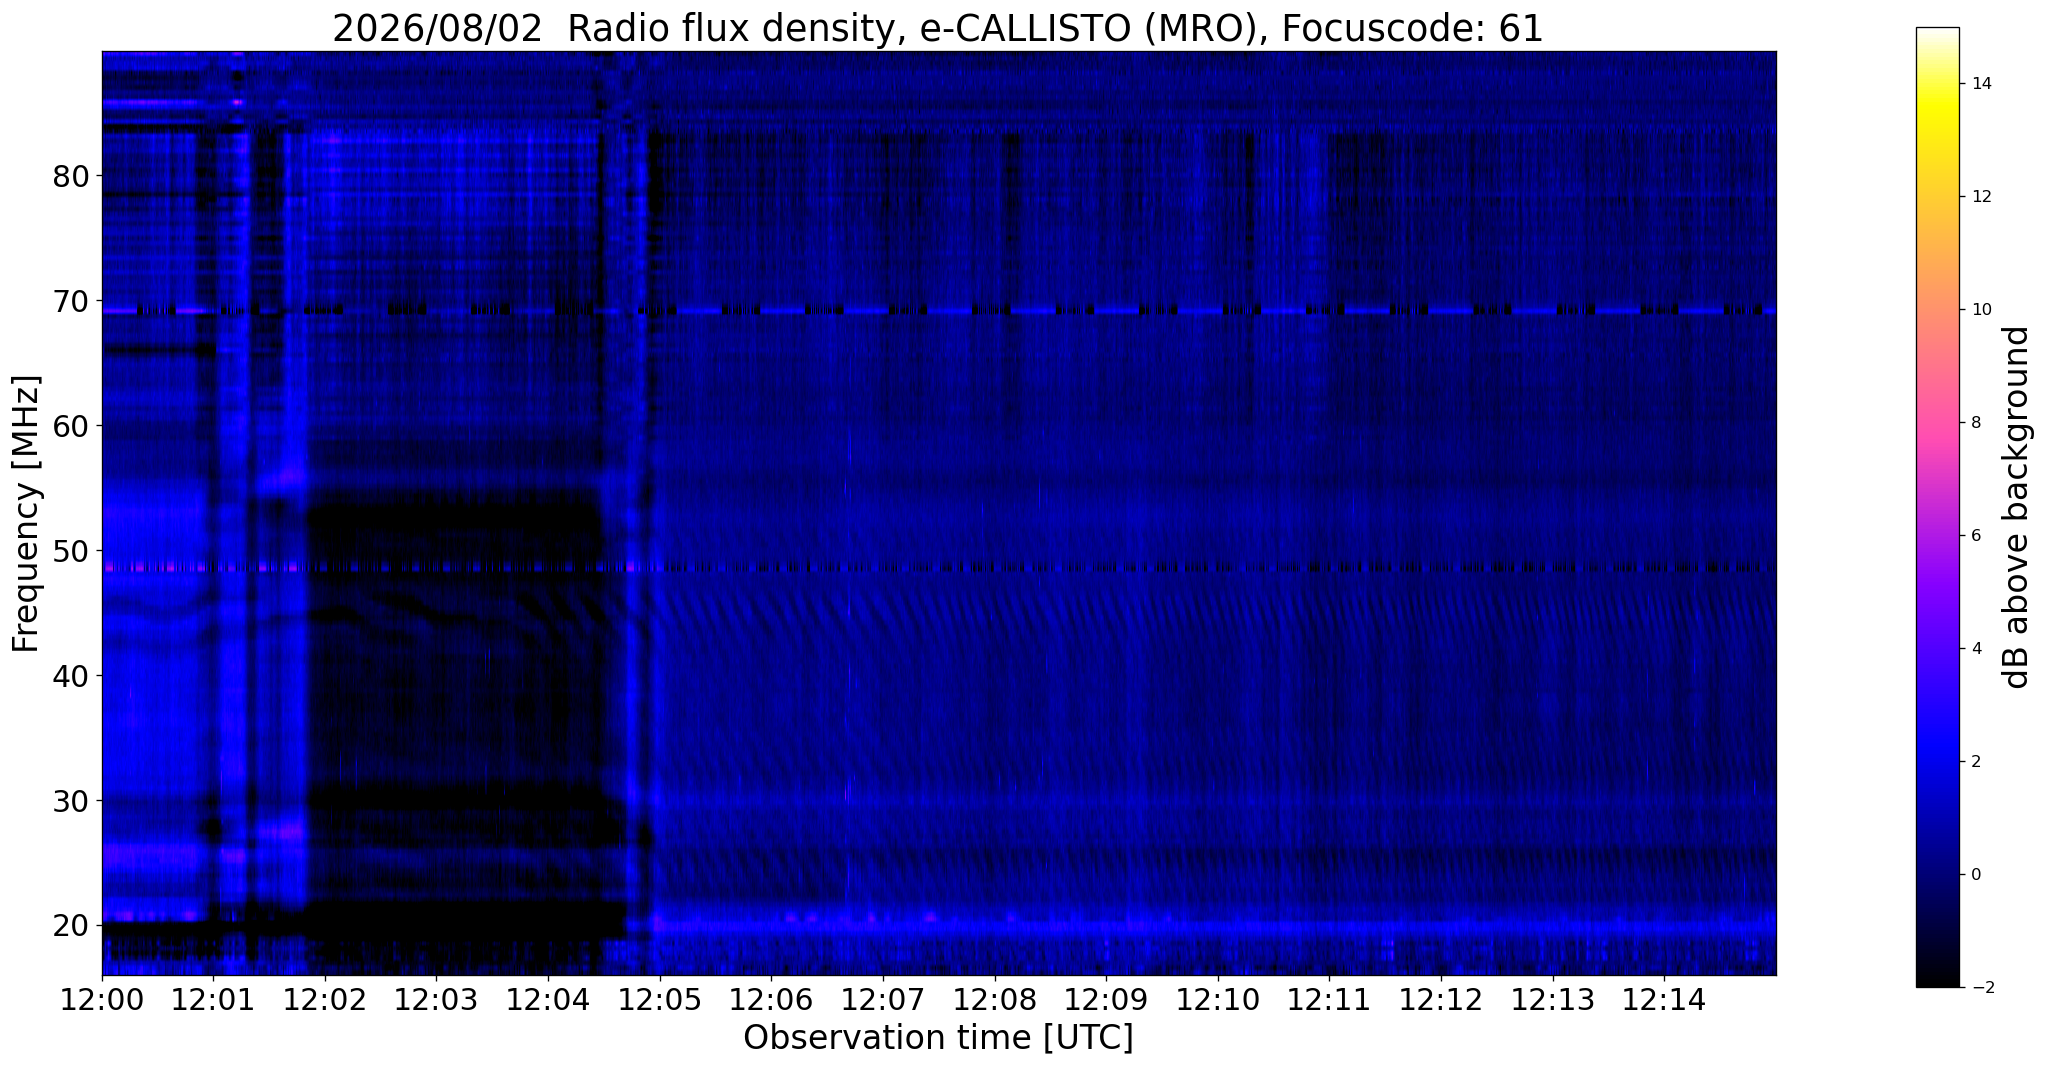Click the 'Observation time [UTC]' axis label
The height and width of the screenshot is (1067, 2047).
tap(938, 1038)
